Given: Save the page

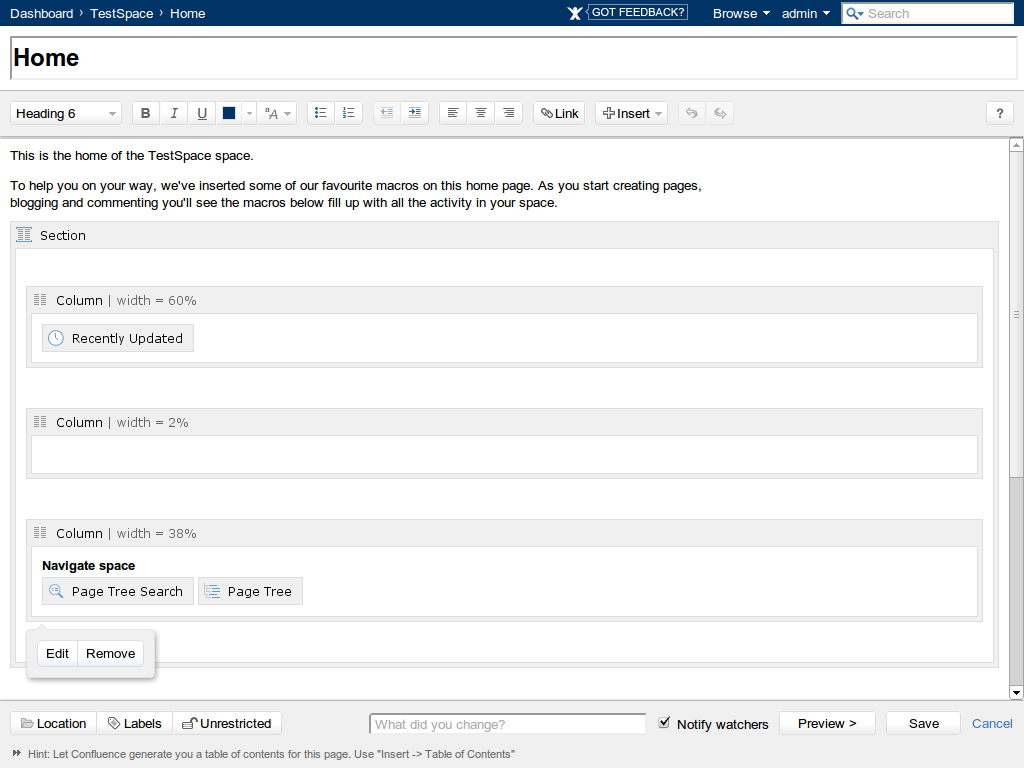Looking at the screenshot, I should pos(923,723).
